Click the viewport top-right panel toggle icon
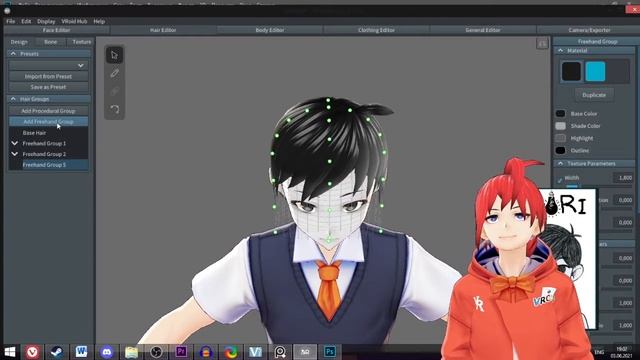The height and width of the screenshot is (360, 640). point(542,44)
